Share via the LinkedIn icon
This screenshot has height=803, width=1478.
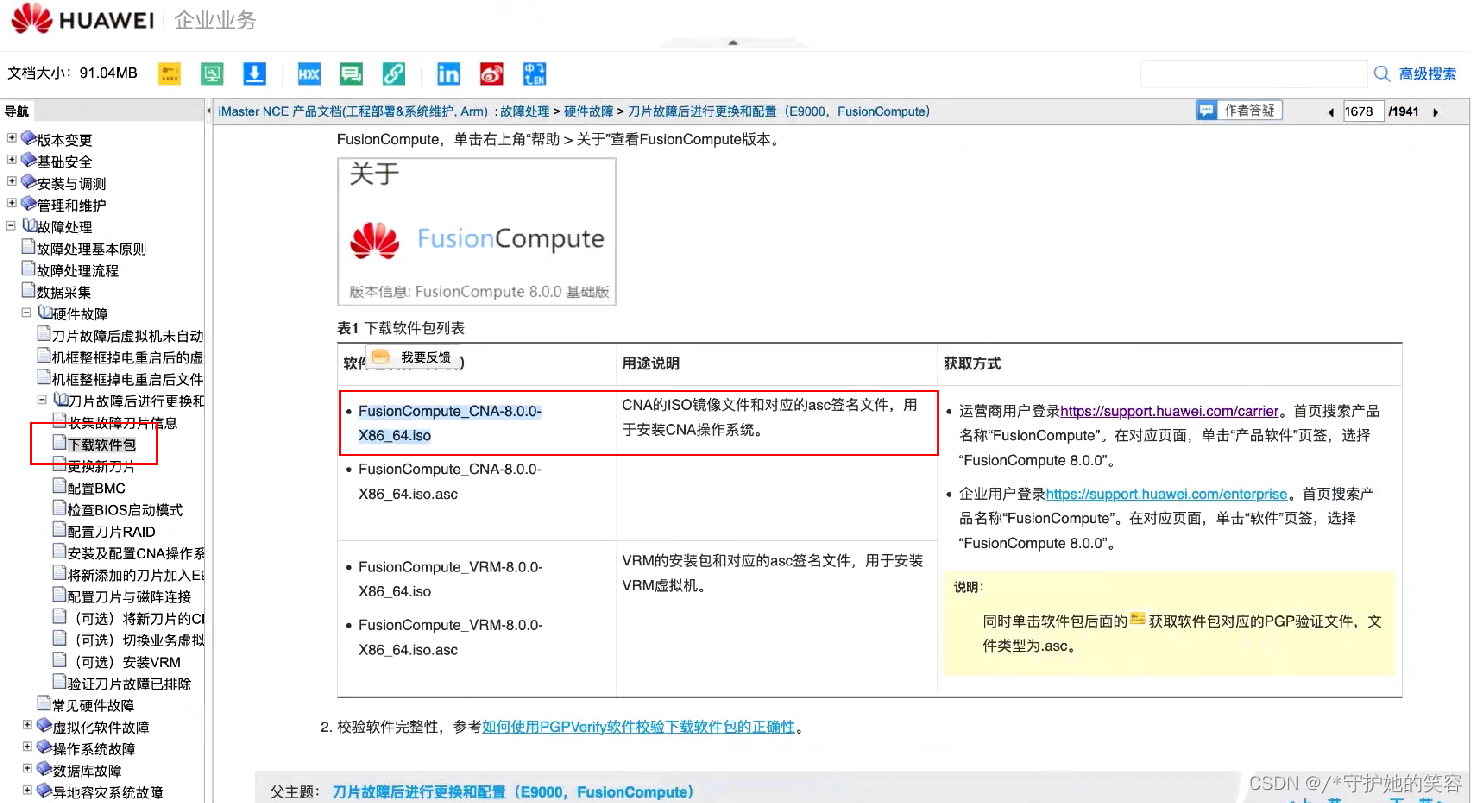click(448, 74)
